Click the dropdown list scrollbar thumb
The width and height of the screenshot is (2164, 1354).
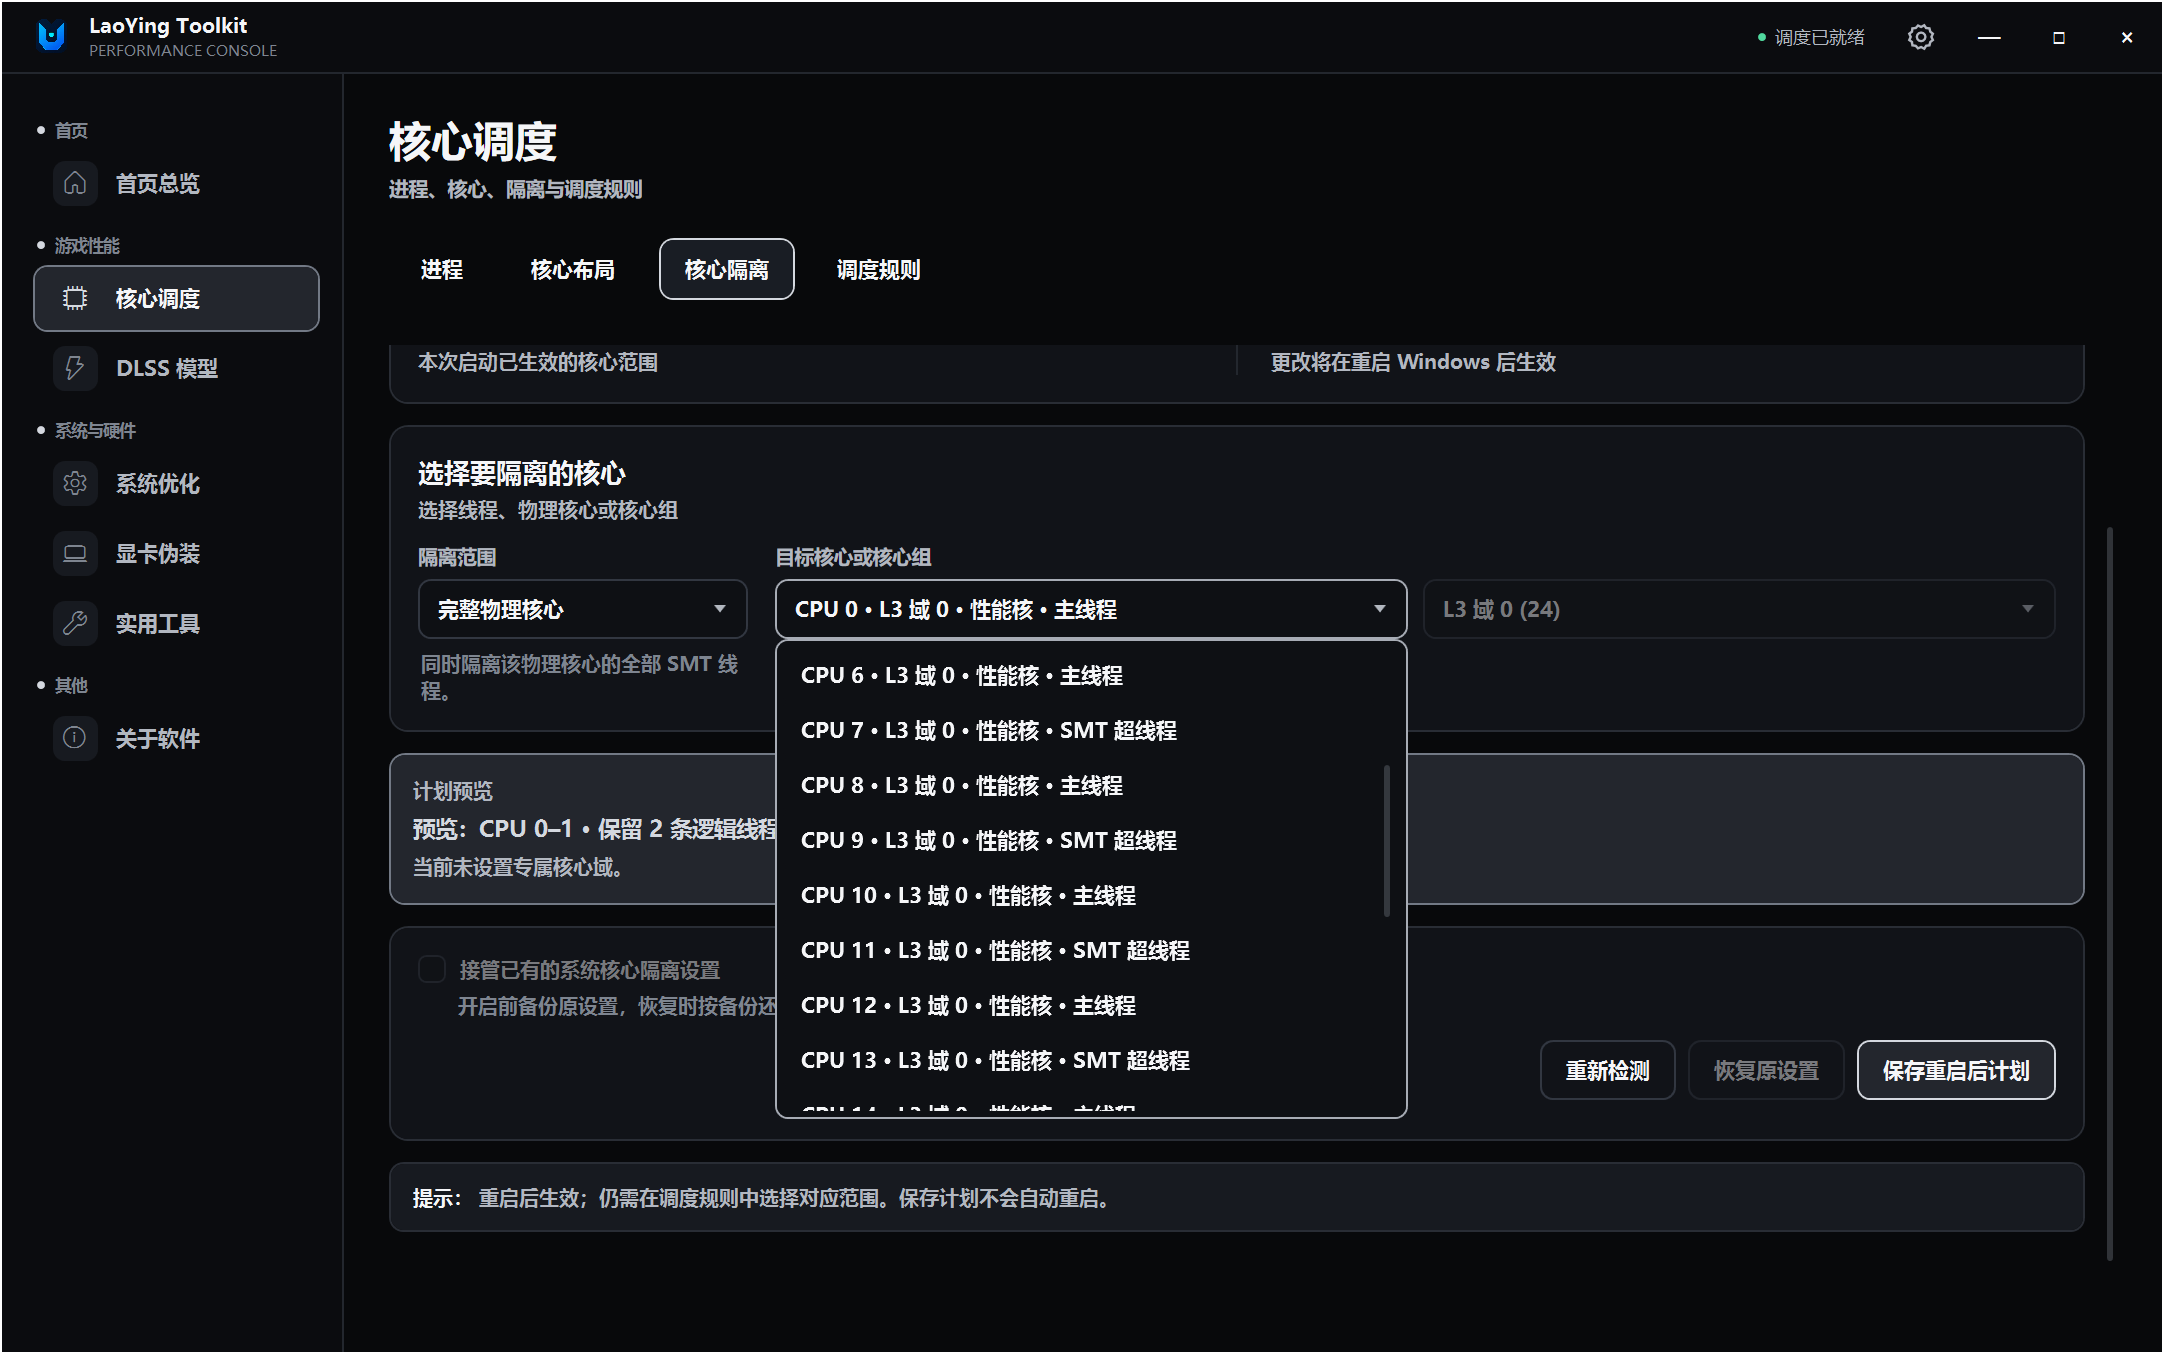point(1387,840)
